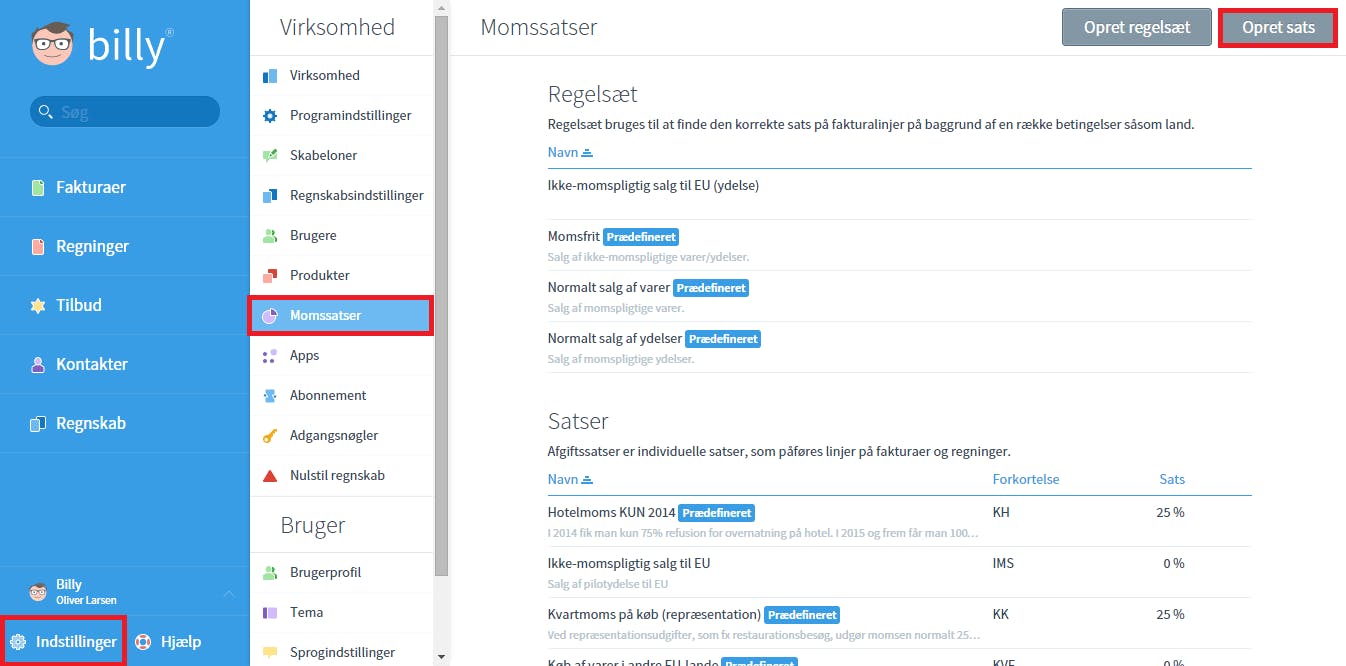Click the Abonnement icon
The width and height of the screenshot is (1346, 666).
click(269, 395)
